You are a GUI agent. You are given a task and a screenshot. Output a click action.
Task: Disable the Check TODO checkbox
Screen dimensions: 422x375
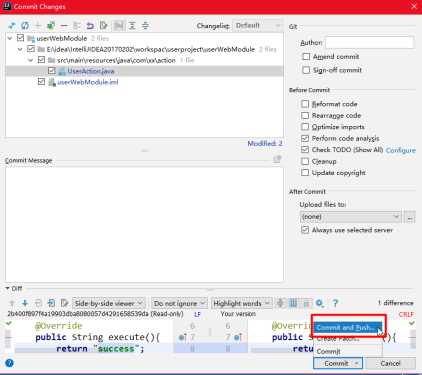coord(305,149)
